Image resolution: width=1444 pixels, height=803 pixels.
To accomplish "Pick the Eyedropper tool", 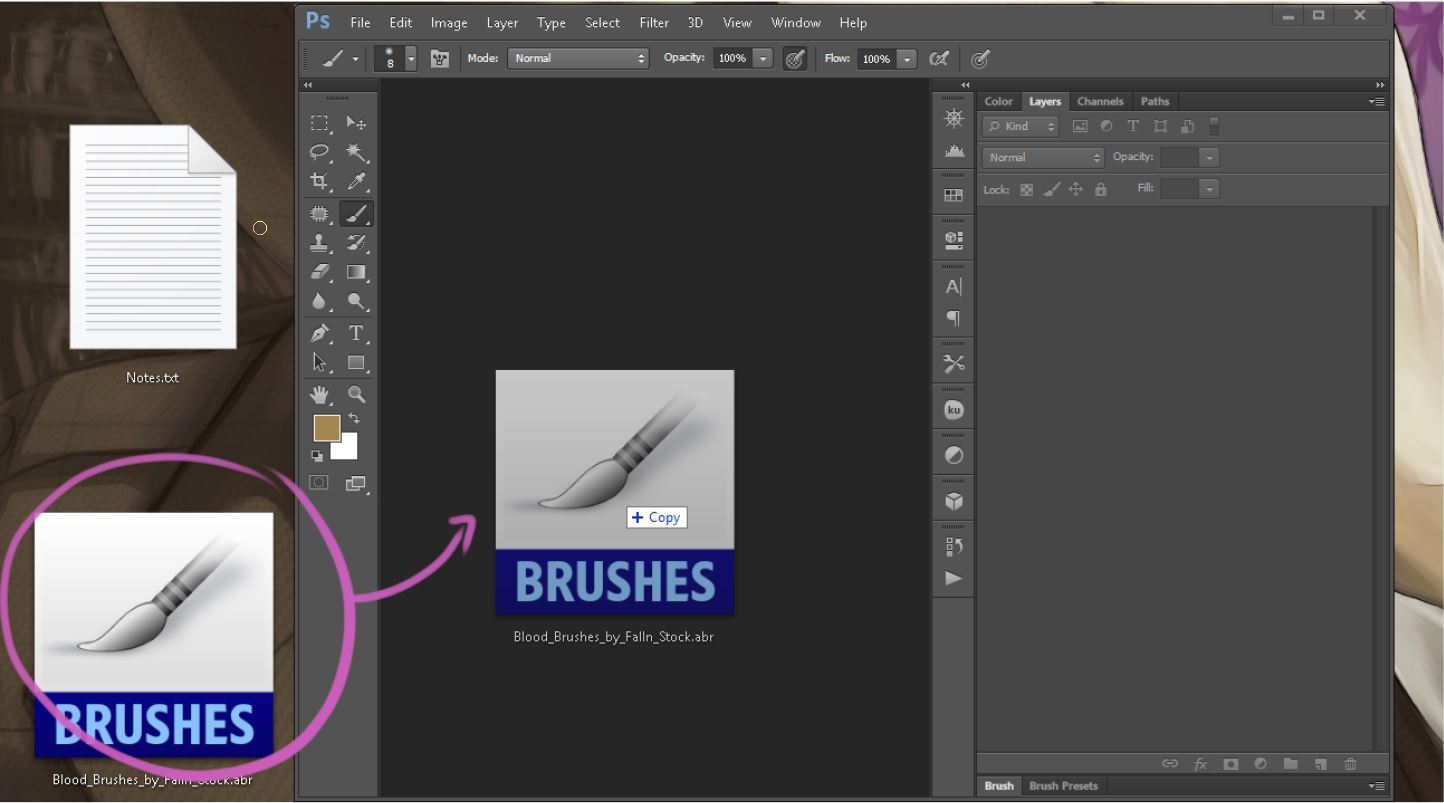I will 356,182.
